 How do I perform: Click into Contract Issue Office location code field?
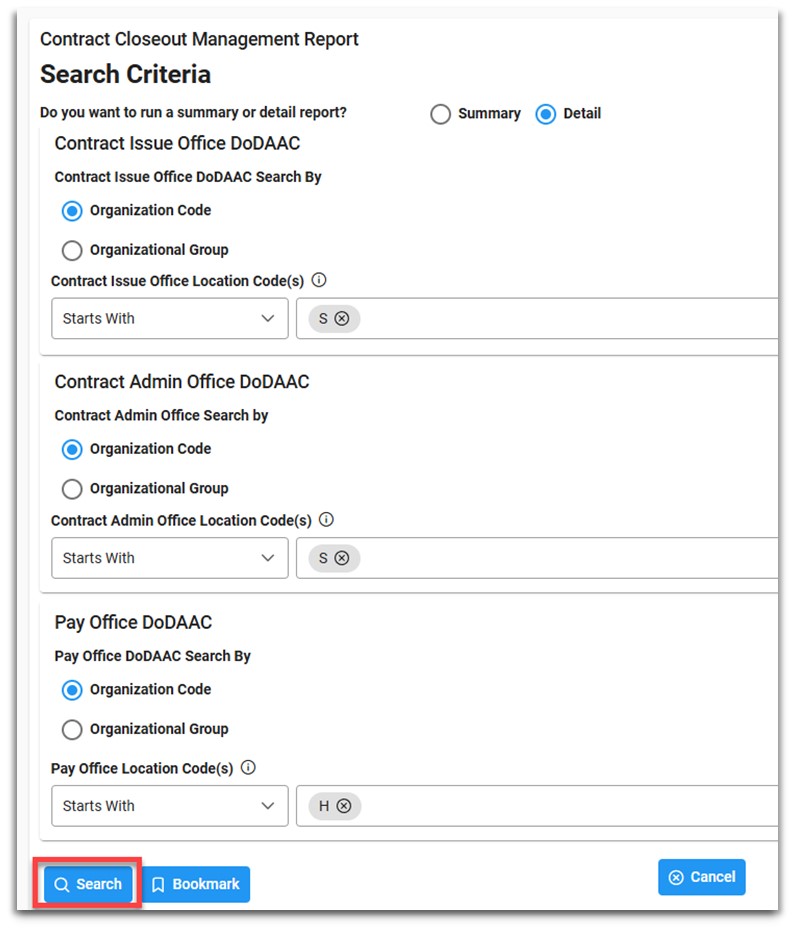(560, 319)
